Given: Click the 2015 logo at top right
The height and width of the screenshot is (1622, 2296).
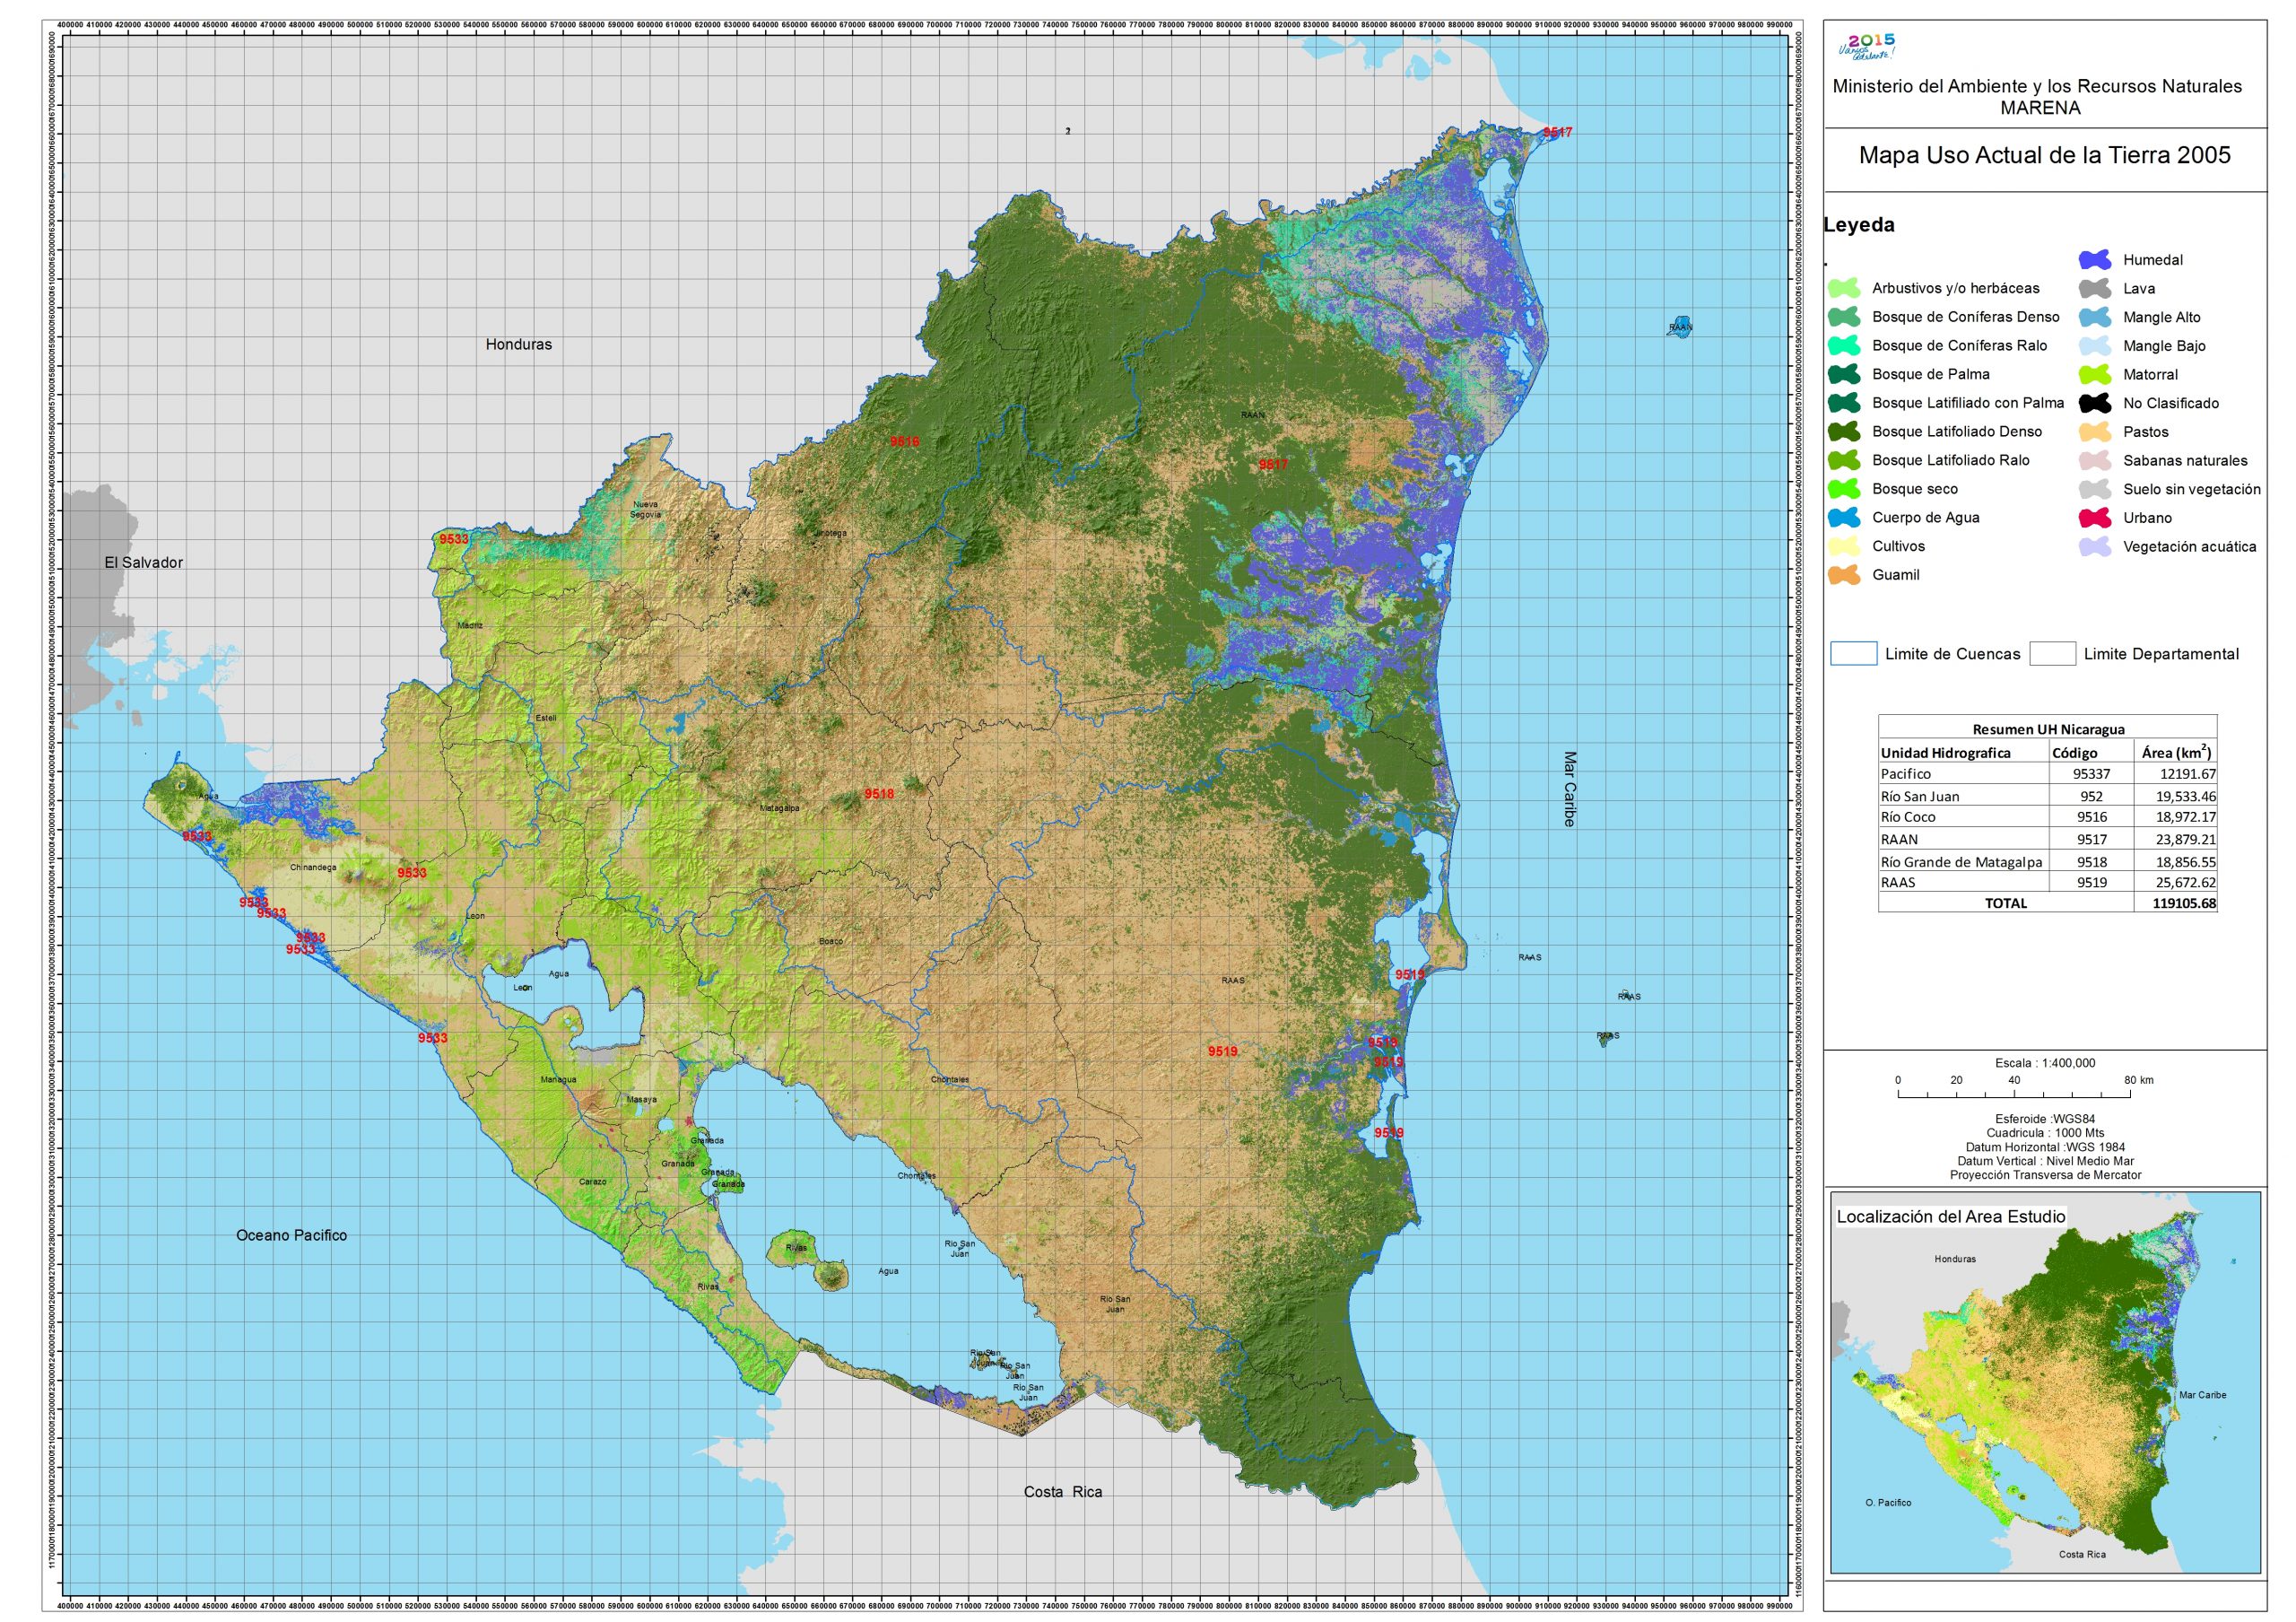Looking at the screenshot, I should (1866, 46).
